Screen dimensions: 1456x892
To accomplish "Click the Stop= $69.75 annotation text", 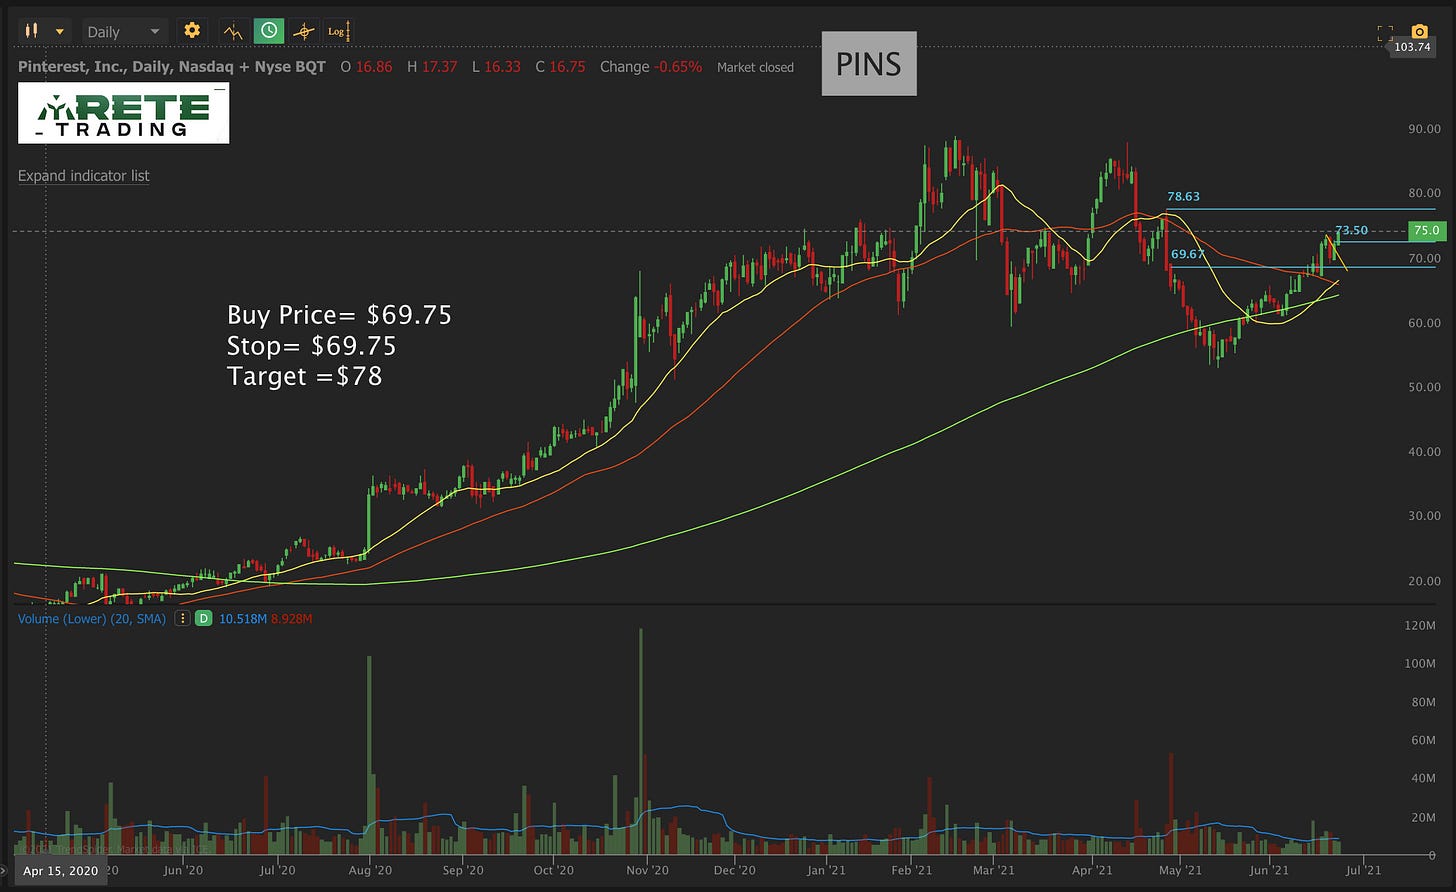I will pyautogui.click(x=311, y=346).
